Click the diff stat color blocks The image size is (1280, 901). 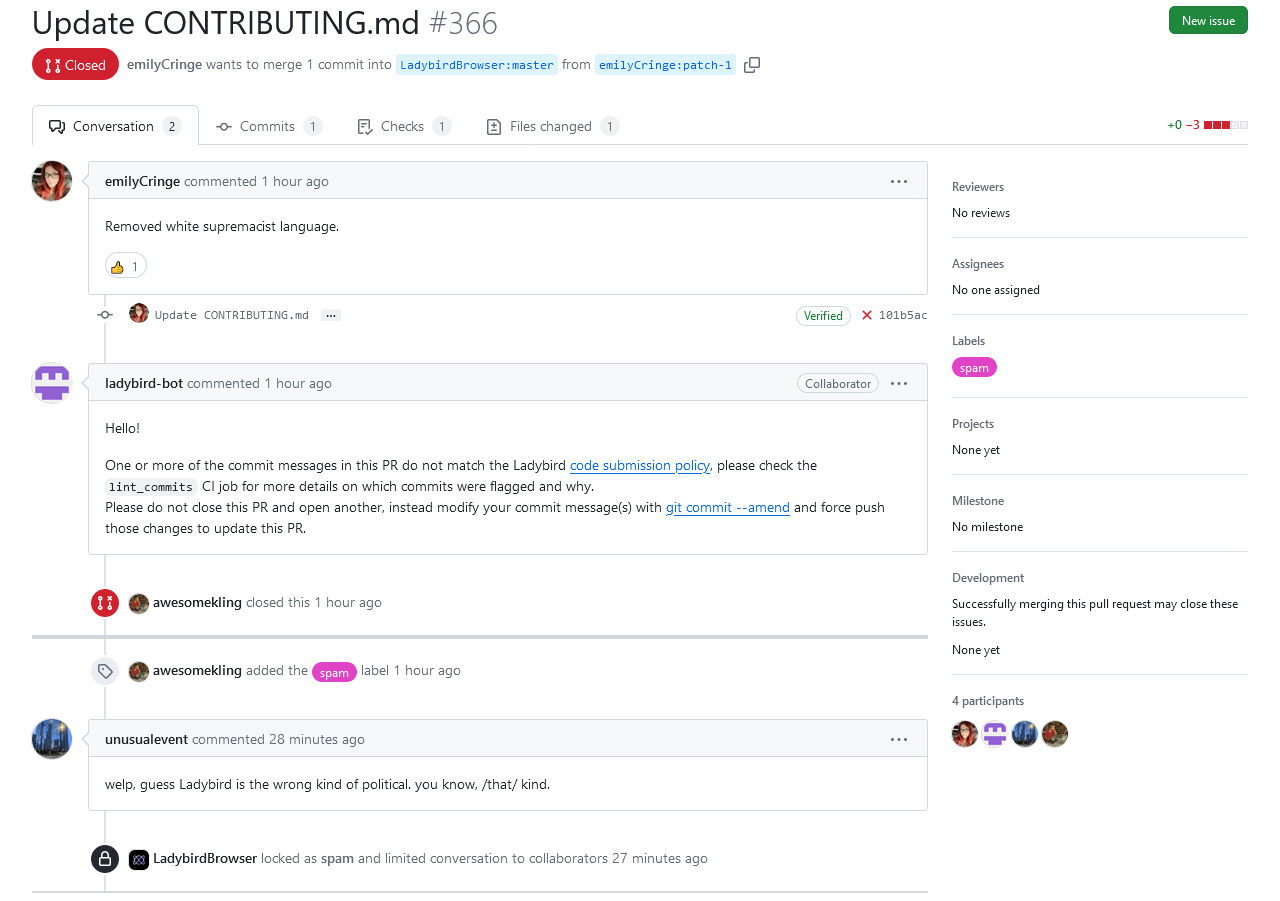click(x=1226, y=125)
